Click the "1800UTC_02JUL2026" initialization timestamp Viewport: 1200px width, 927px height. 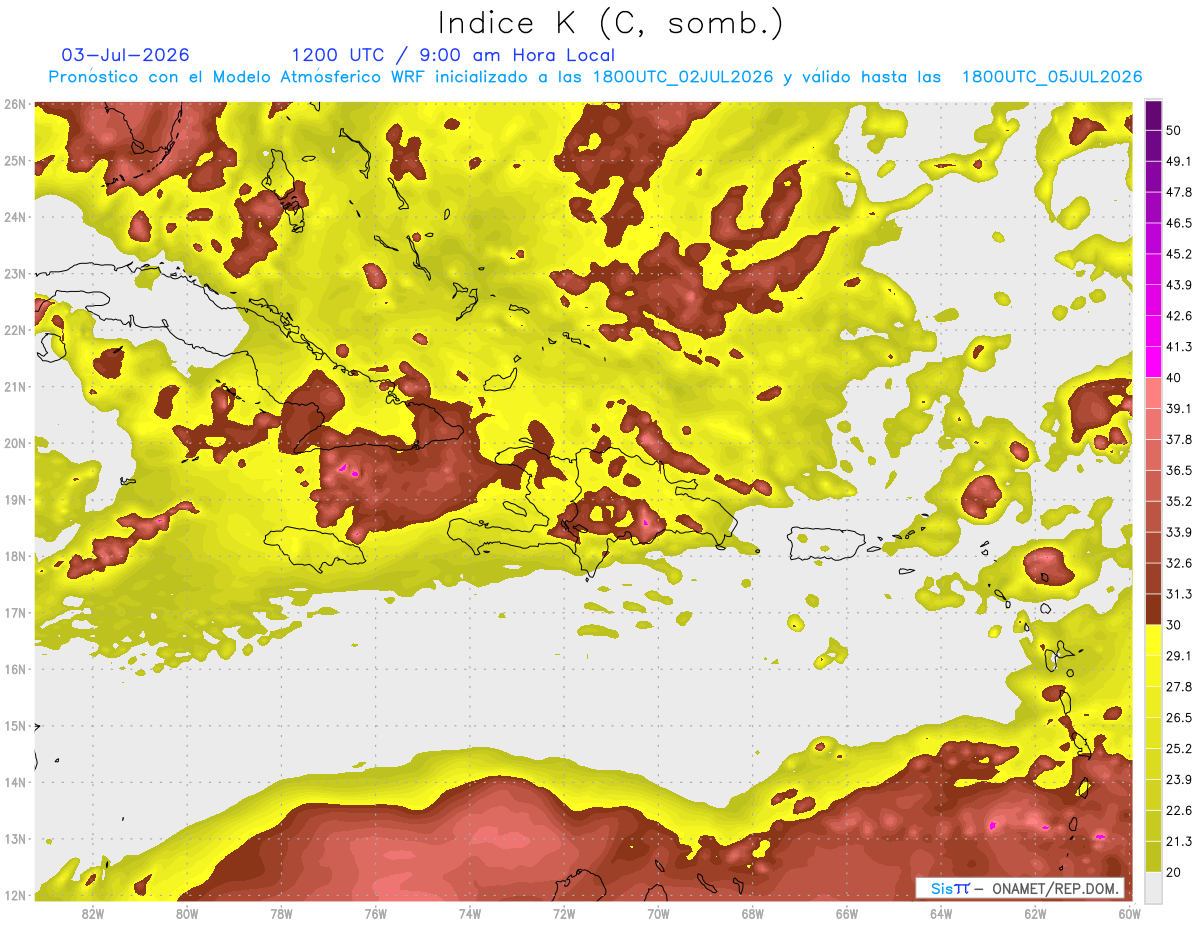tap(683, 77)
